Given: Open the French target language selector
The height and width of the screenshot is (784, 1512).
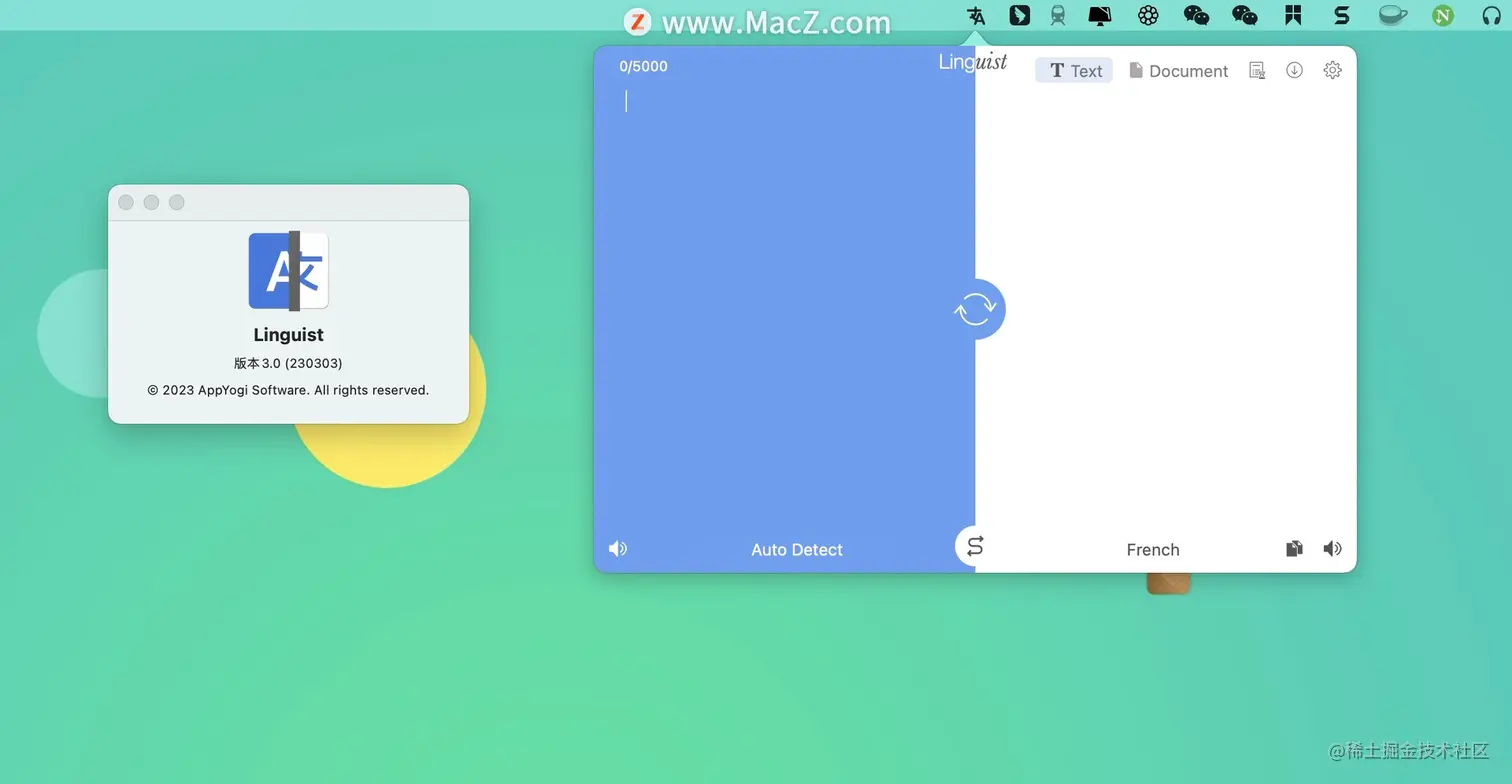Looking at the screenshot, I should [1153, 549].
